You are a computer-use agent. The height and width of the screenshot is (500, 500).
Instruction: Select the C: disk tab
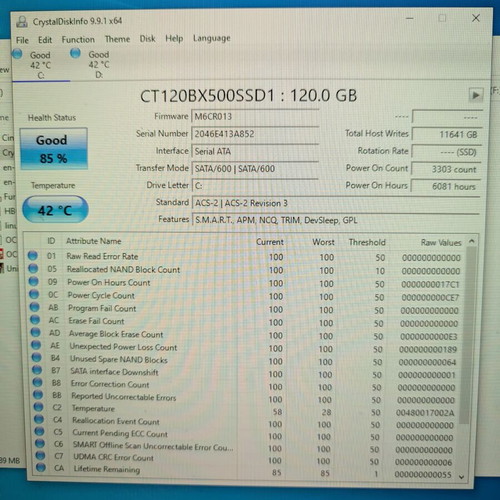pyautogui.click(x=41, y=65)
